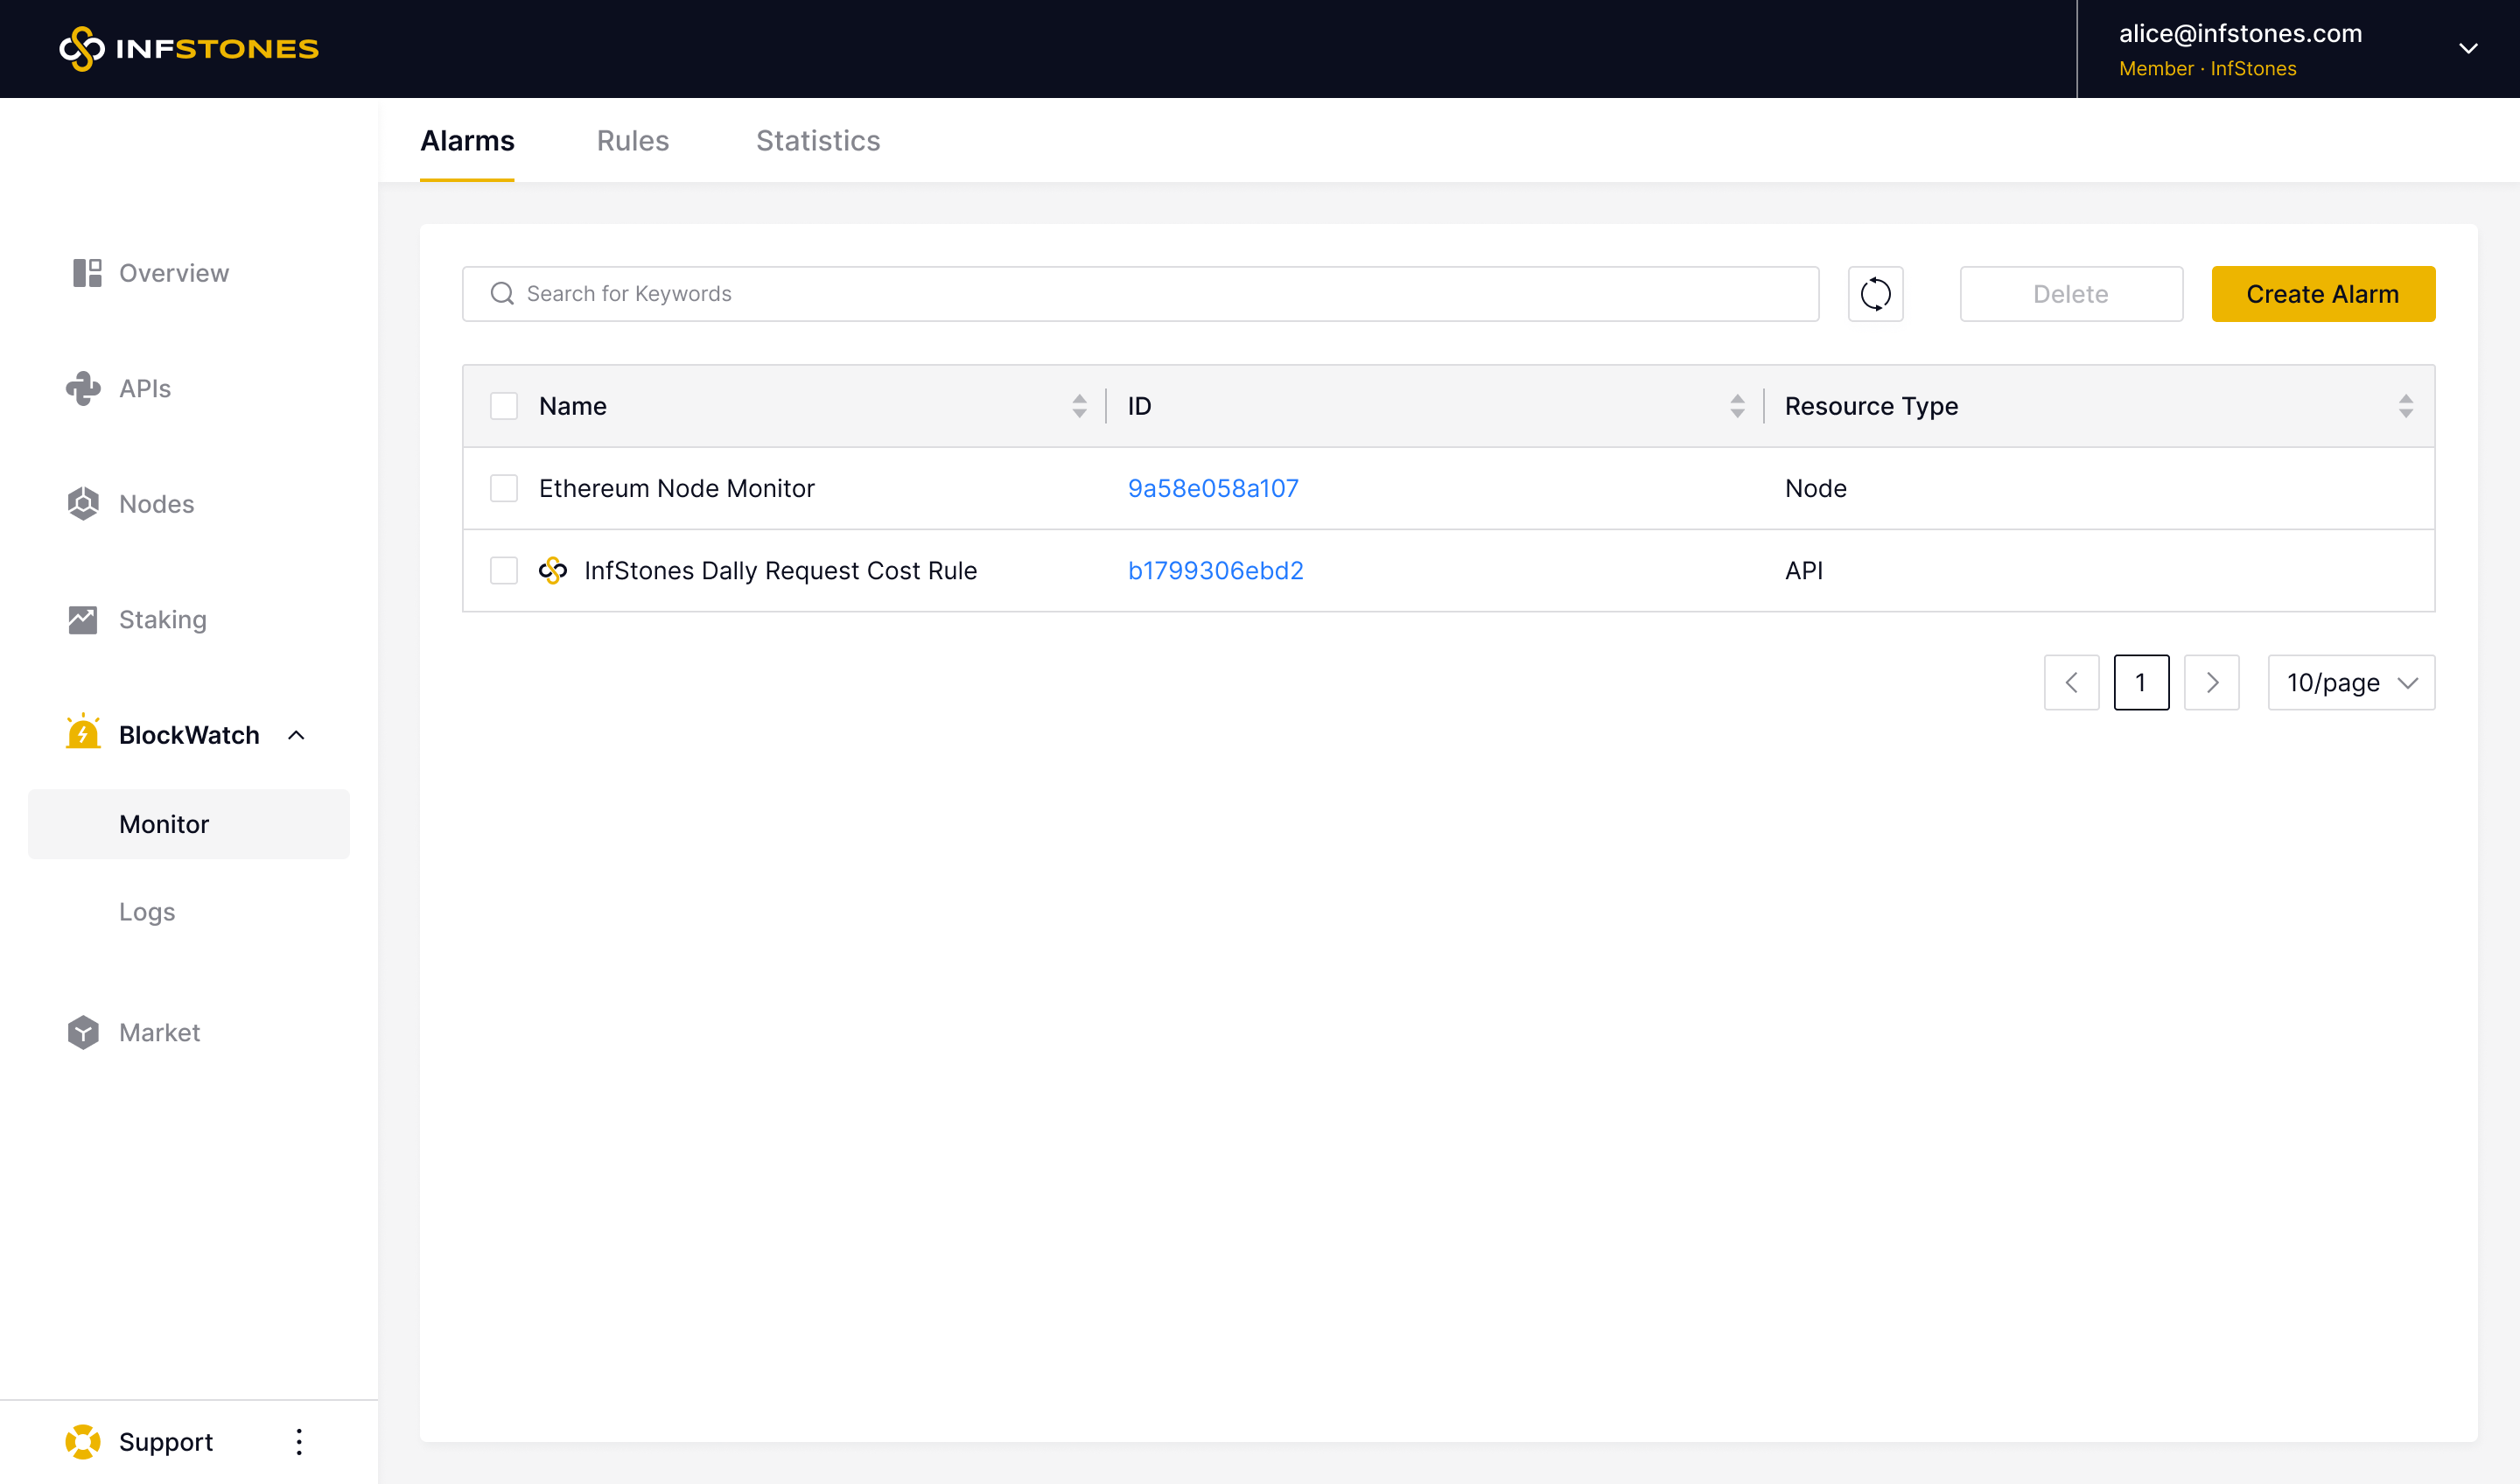Open Staking chart icon in sidebar
2520x1484 pixels.
pos(83,620)
